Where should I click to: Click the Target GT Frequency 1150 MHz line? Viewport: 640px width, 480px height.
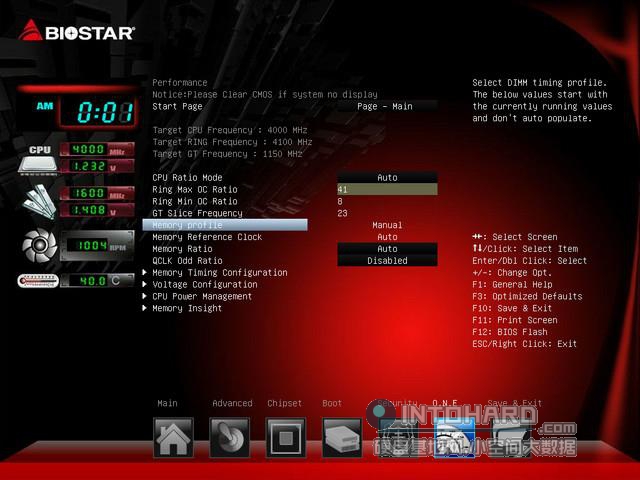227,154
